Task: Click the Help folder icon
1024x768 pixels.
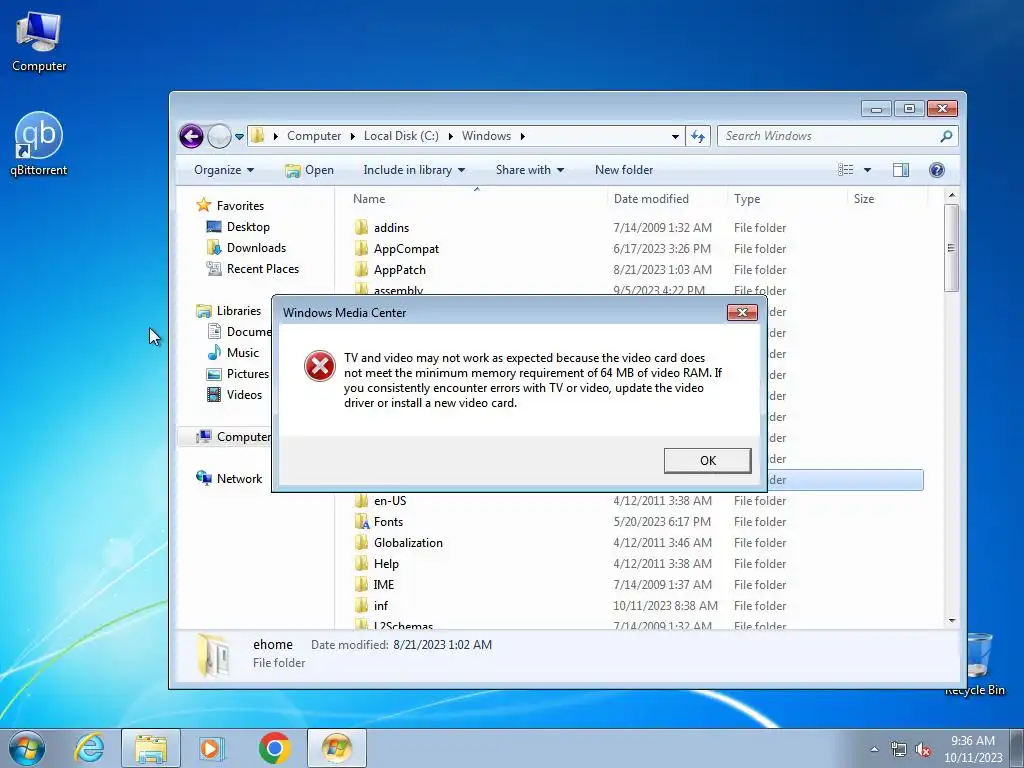Action: click(362, 564)
